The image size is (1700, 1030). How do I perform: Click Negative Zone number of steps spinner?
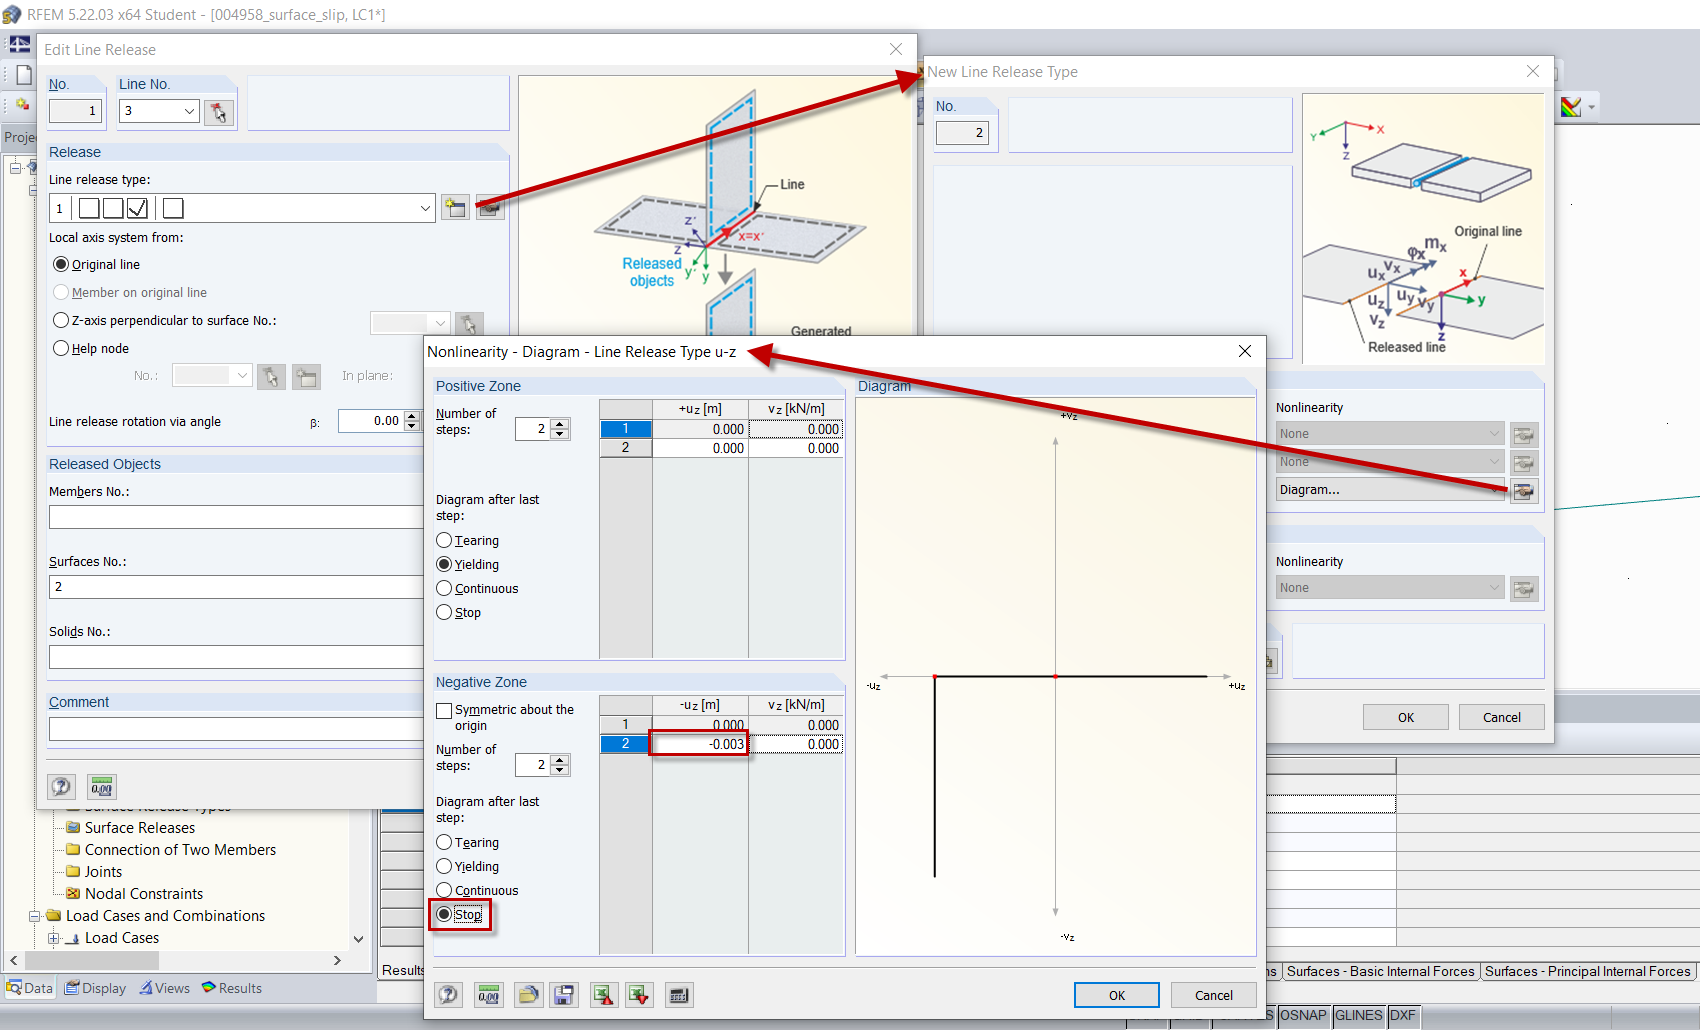pos(560,765)
